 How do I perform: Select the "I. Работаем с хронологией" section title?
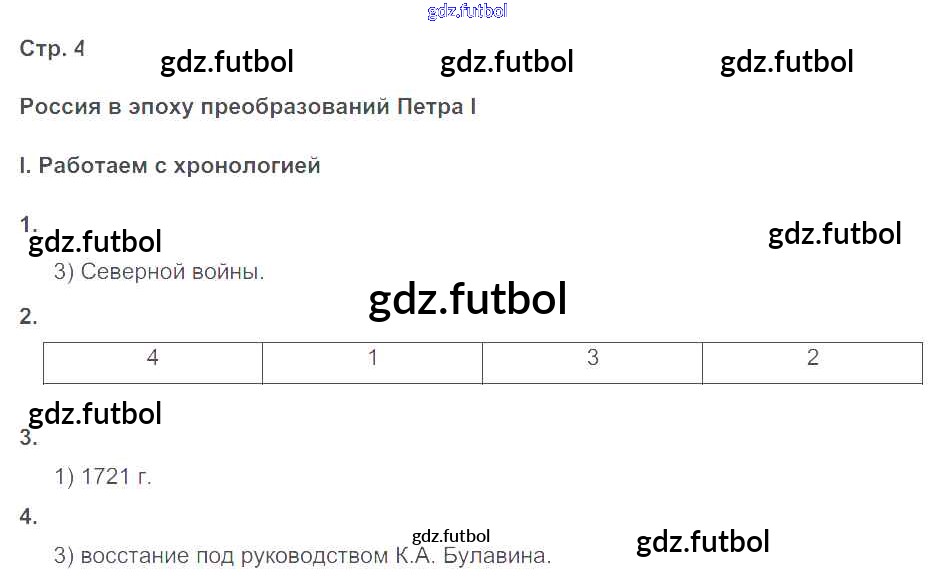pyautogui.click(x=170, y=166)
